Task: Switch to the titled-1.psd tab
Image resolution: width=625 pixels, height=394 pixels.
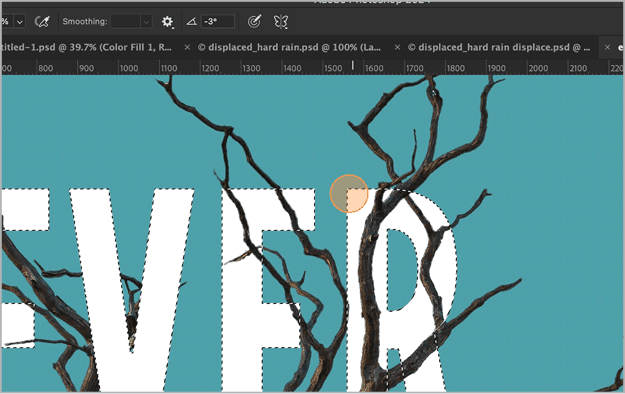Action: pos(87,47)
